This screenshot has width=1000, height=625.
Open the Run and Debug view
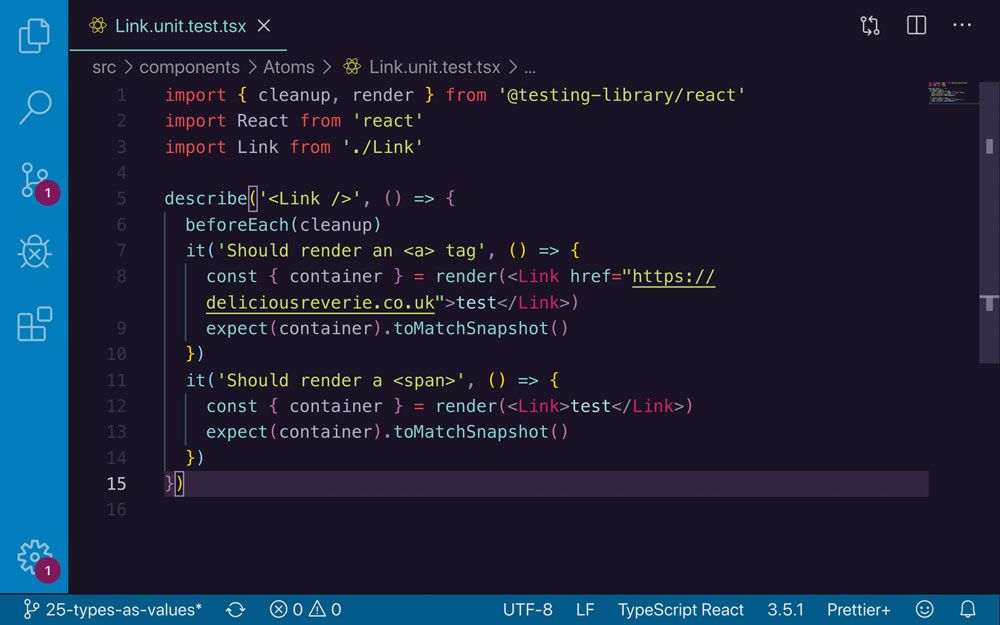tap(35, 252)
